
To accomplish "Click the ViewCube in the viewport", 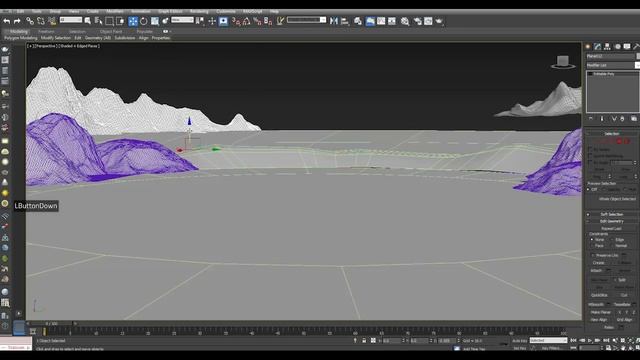I will [x=563, y=62].
